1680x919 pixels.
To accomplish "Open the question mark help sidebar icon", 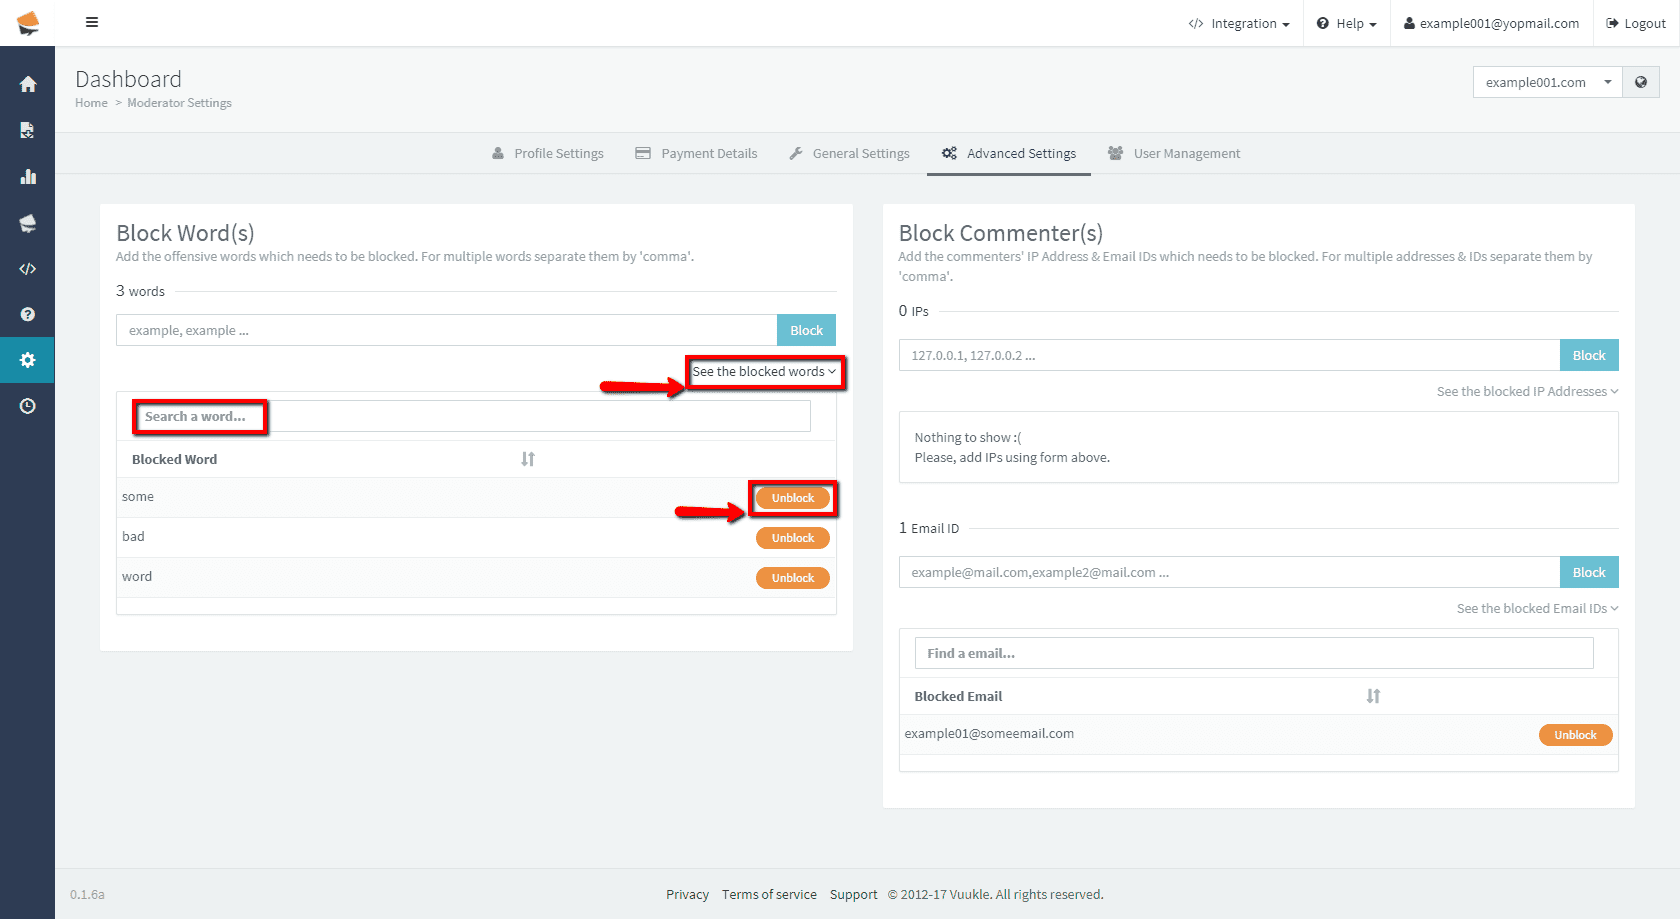I will pyautogui.click(x=28, y=314).
